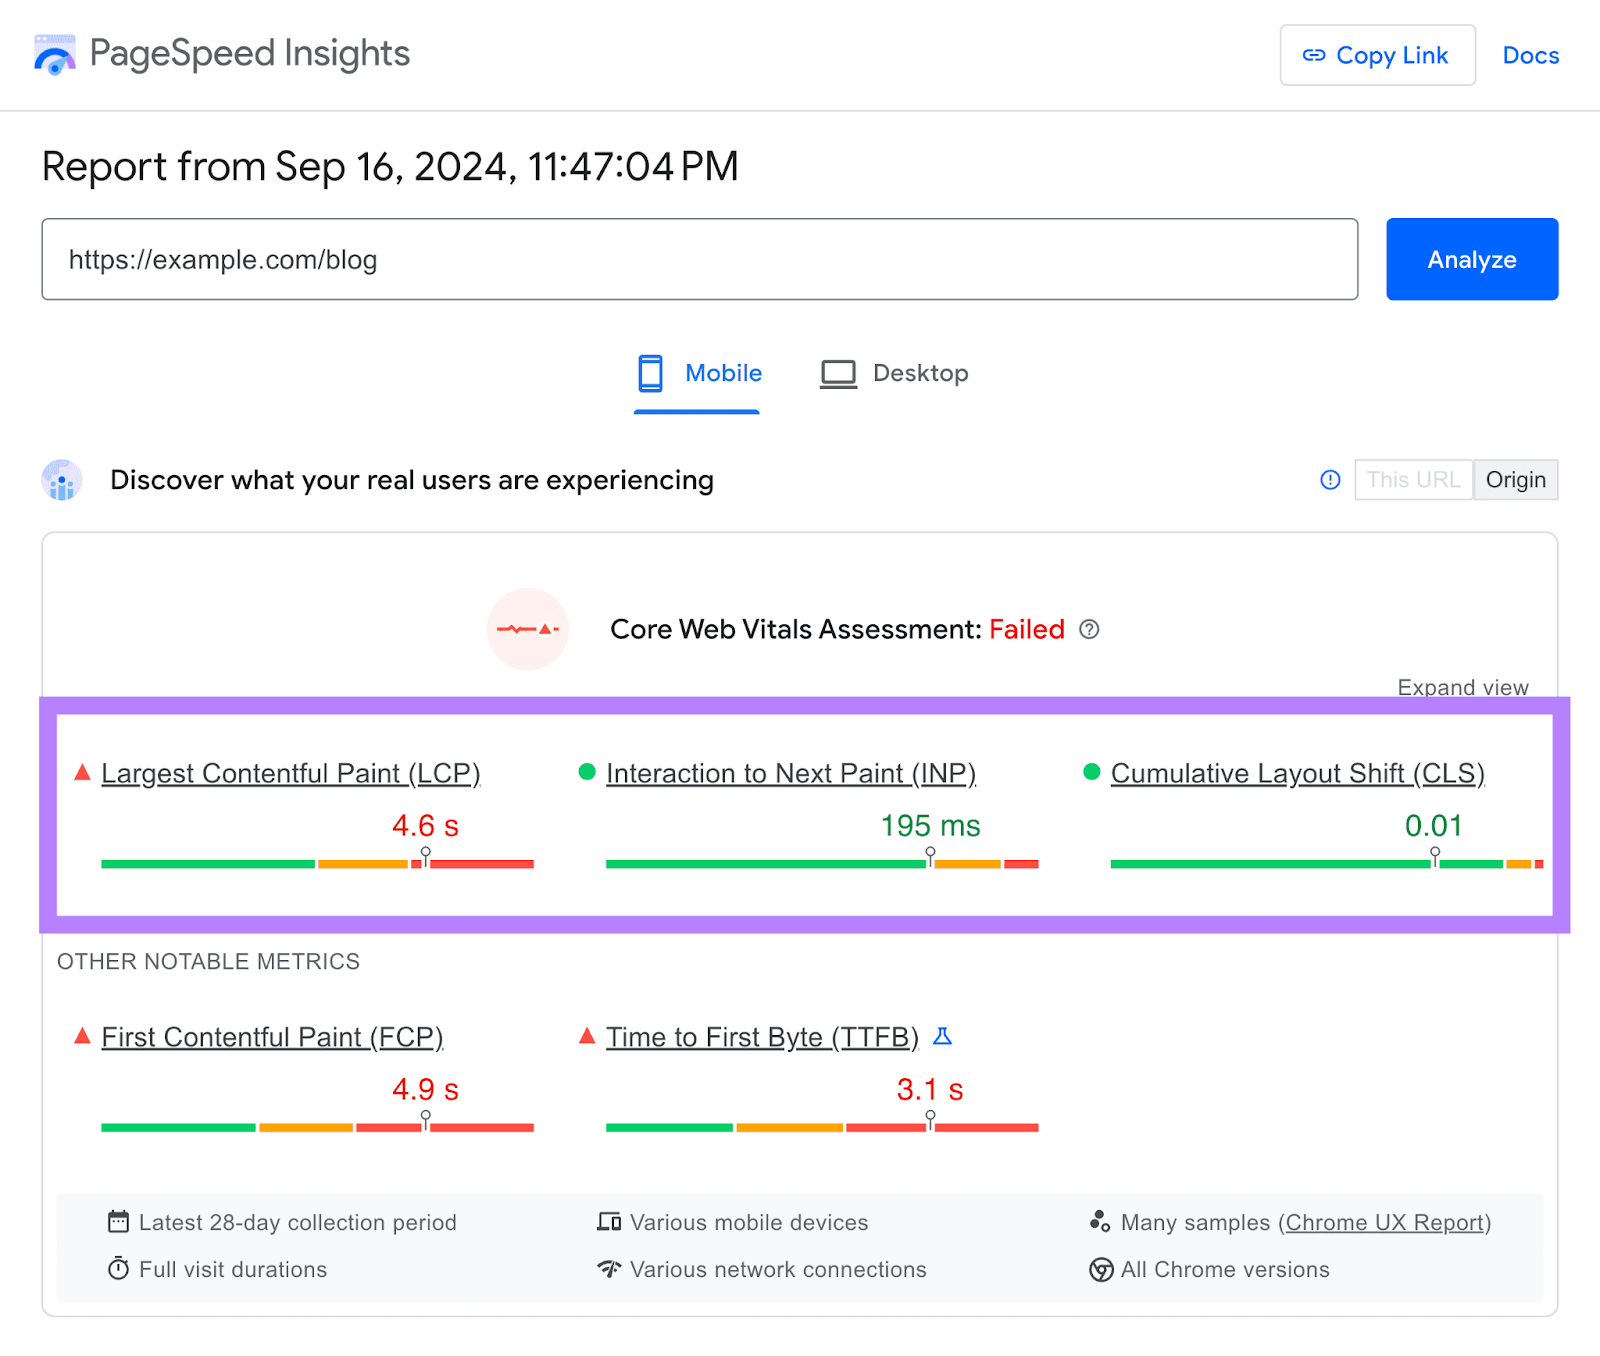Click the PageSpeed Insights logo icon
This screenshot has width=1600, height=1356.
pos(55,55)
